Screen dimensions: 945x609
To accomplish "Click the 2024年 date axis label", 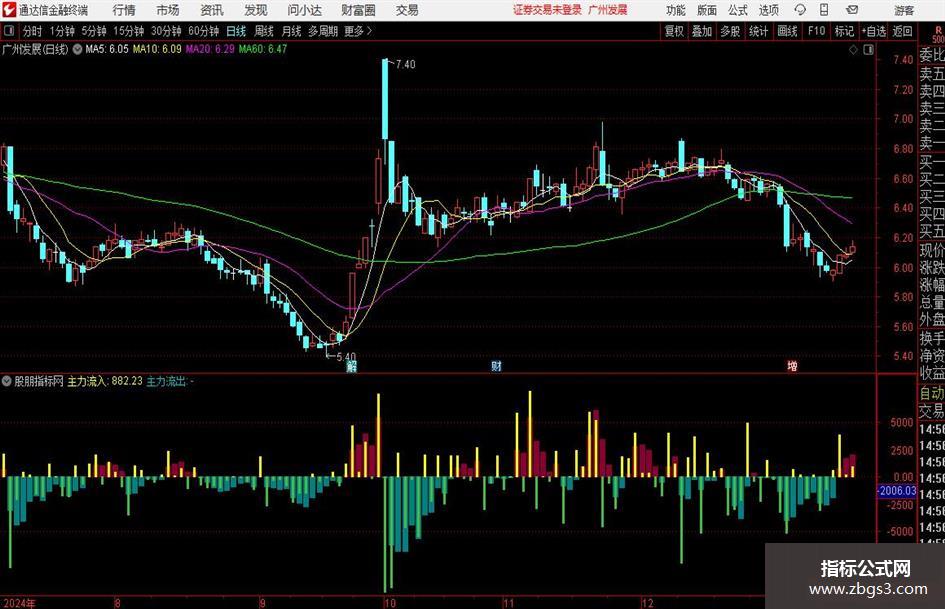I will [x=19, y=603].
